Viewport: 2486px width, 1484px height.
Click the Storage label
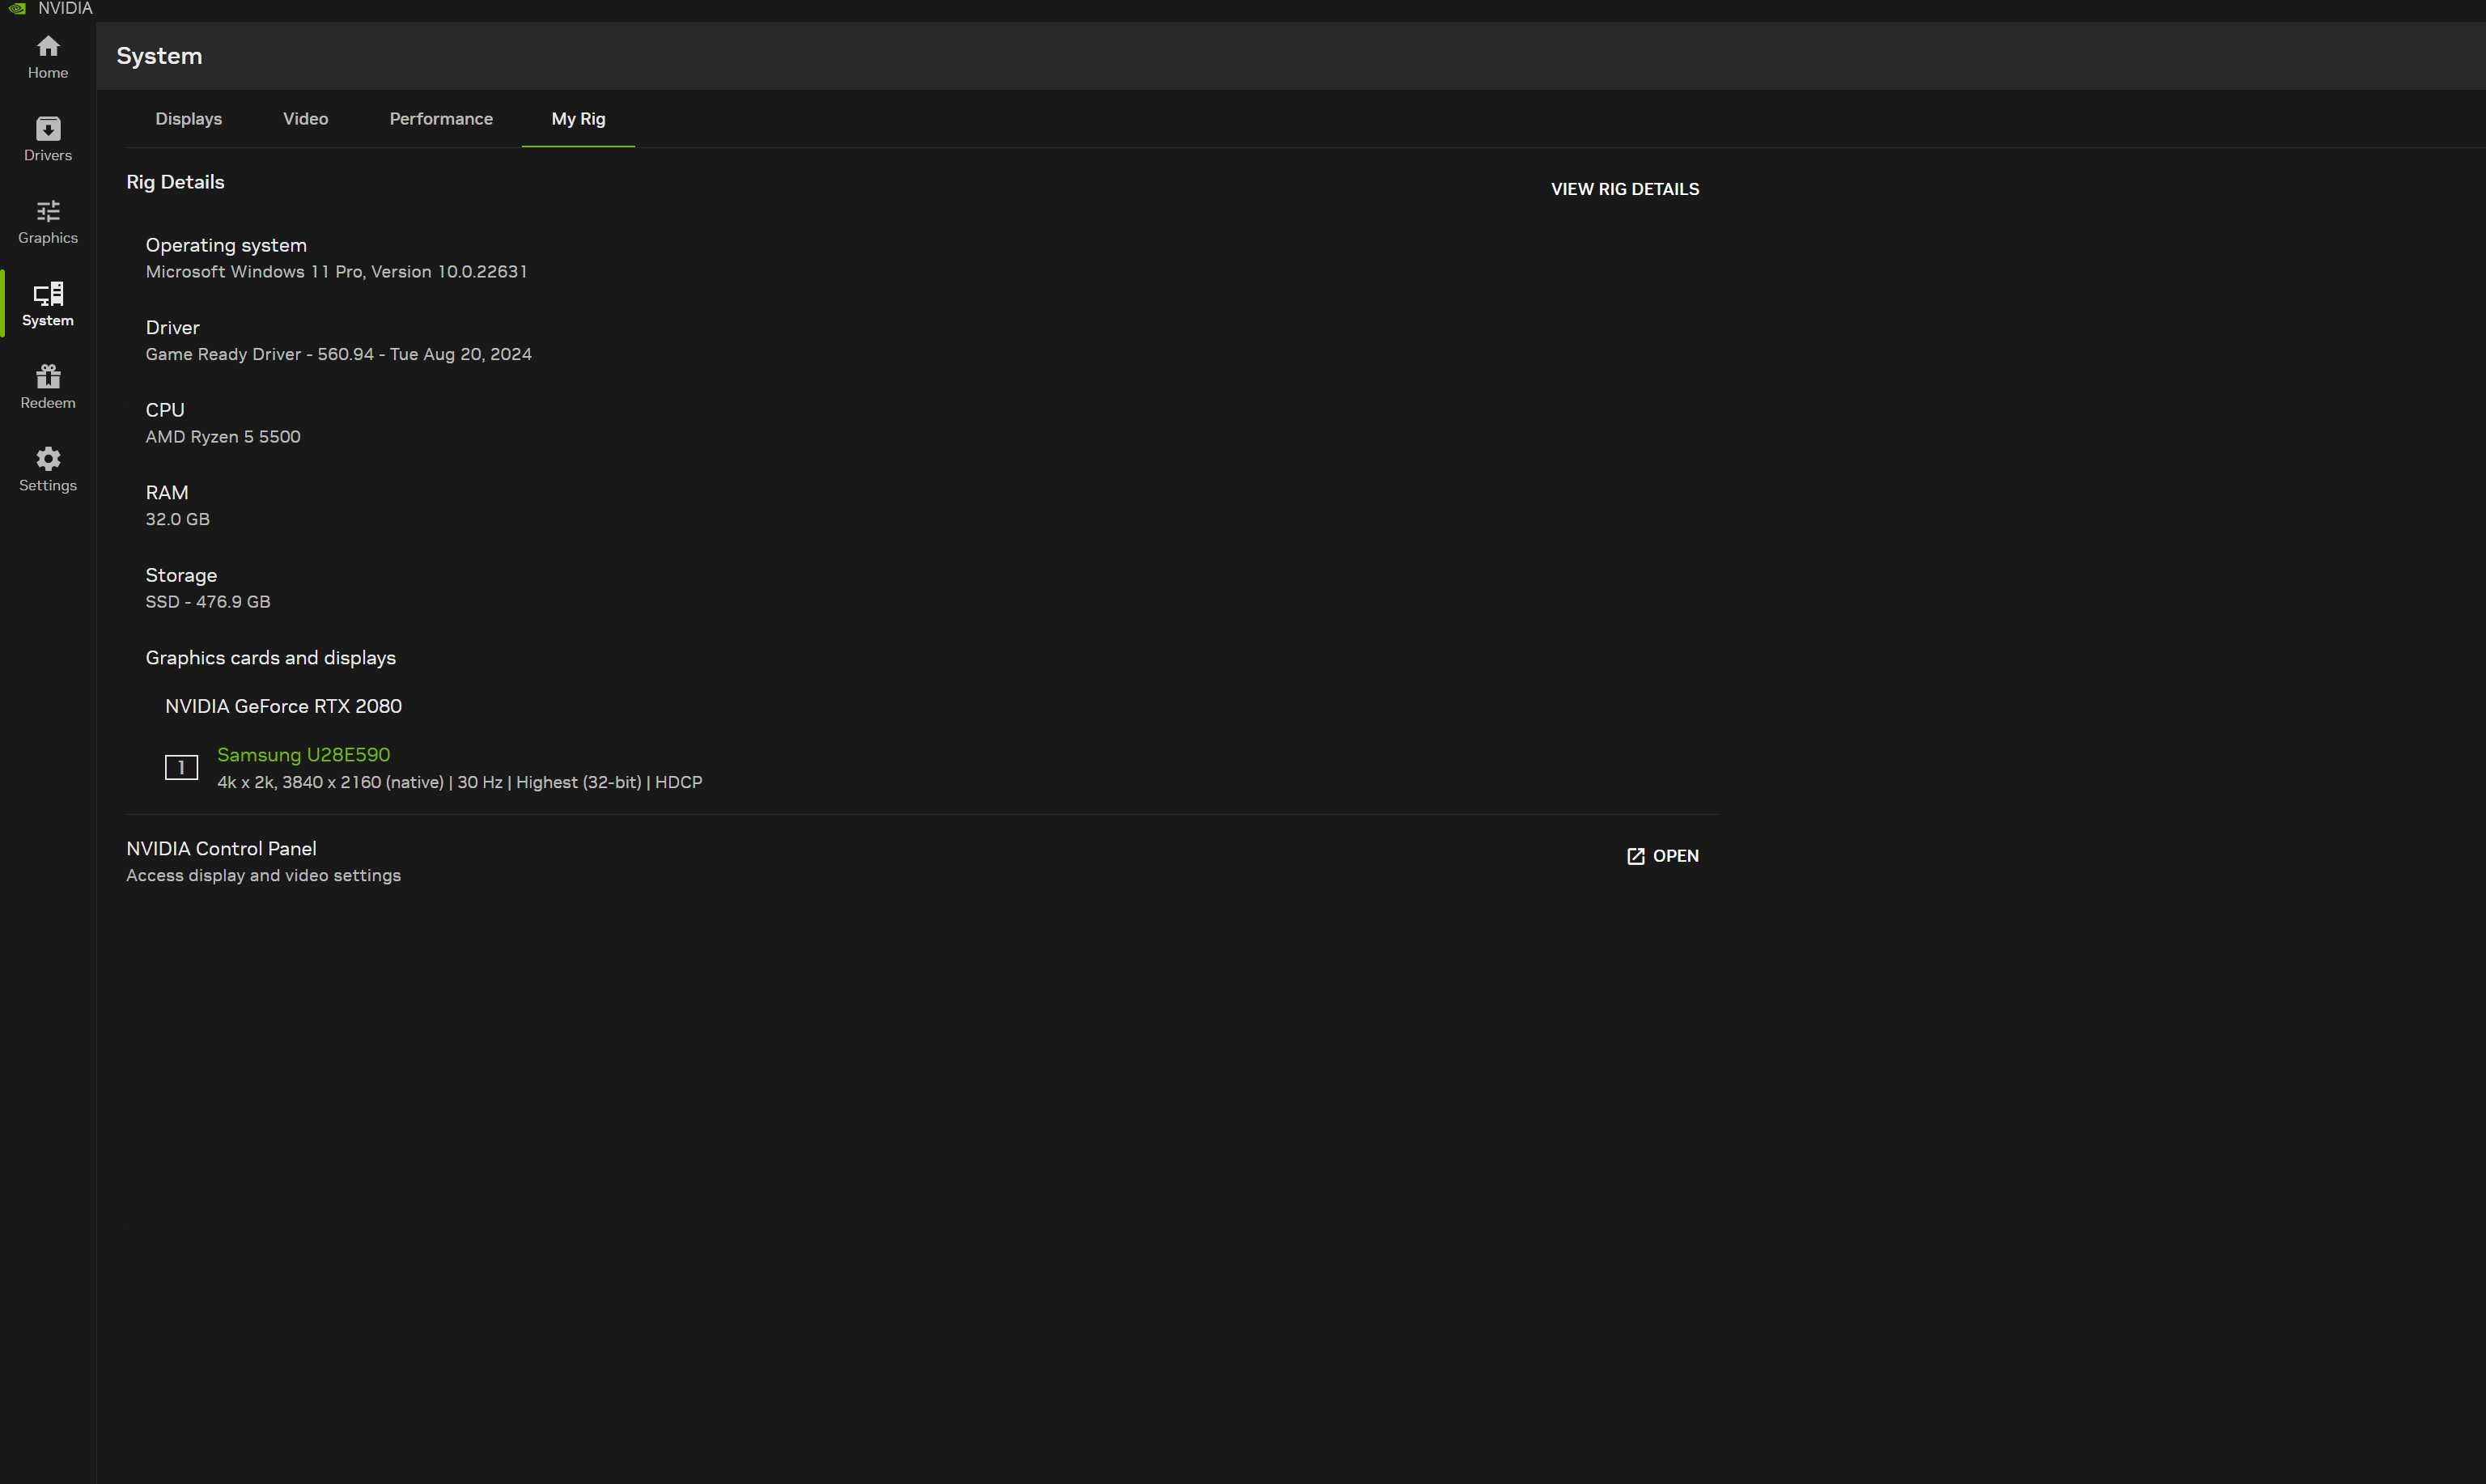coord(181,575)
